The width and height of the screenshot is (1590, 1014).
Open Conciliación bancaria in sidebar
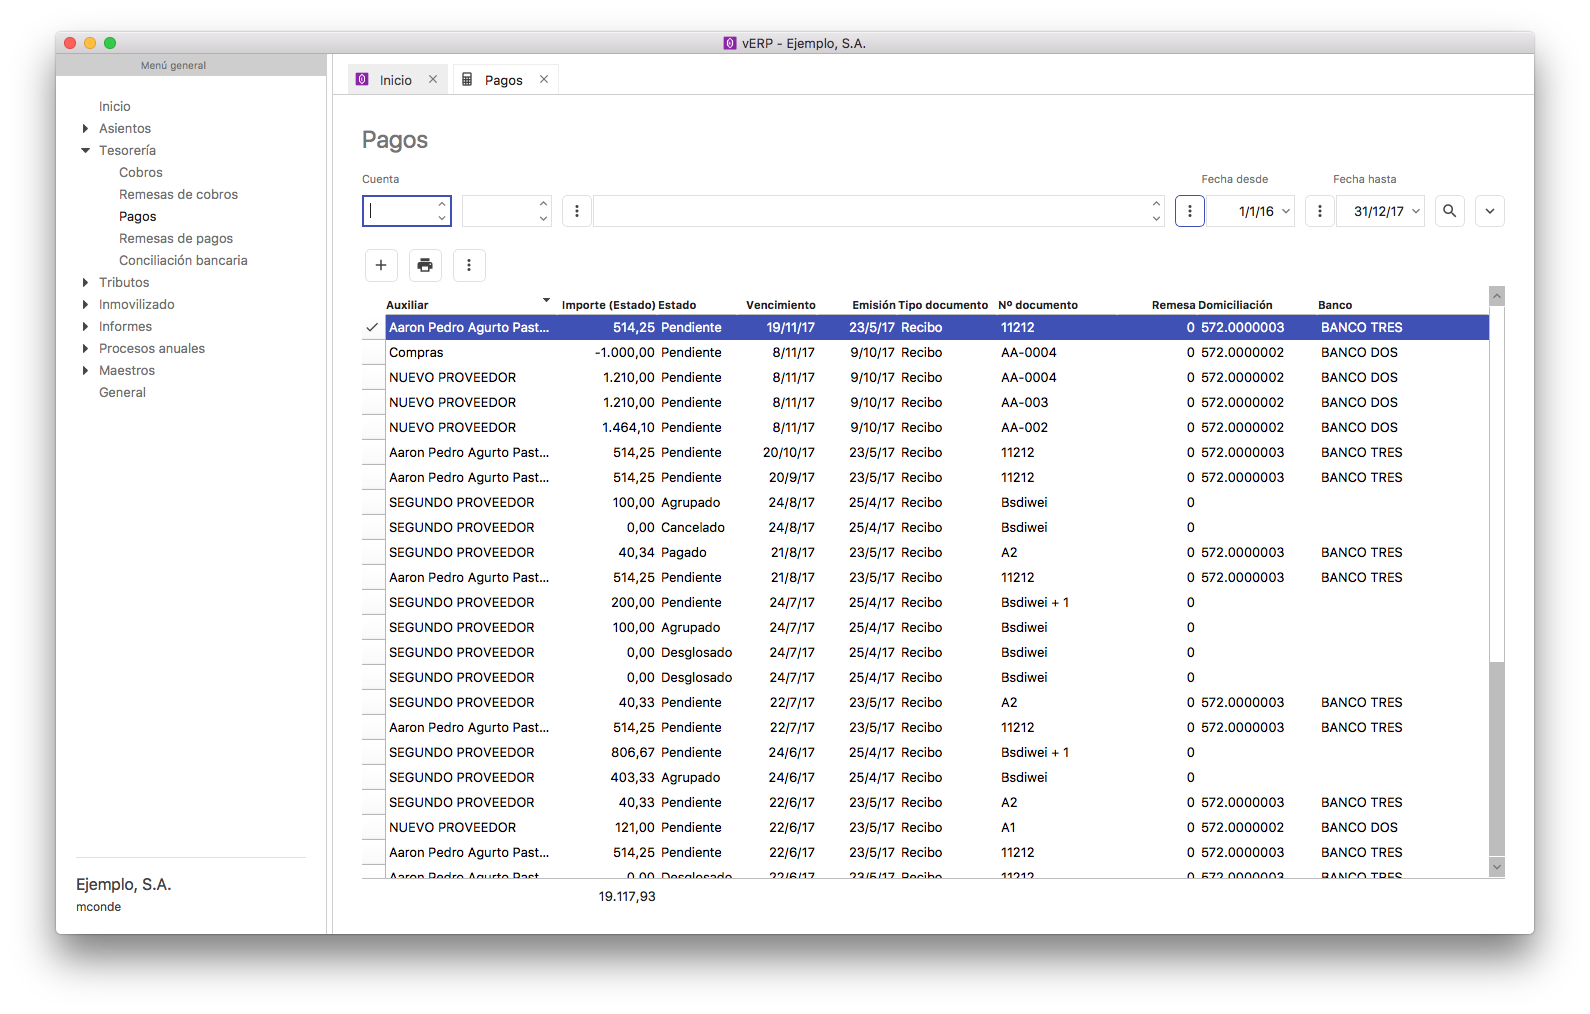[x=183, y=260]
